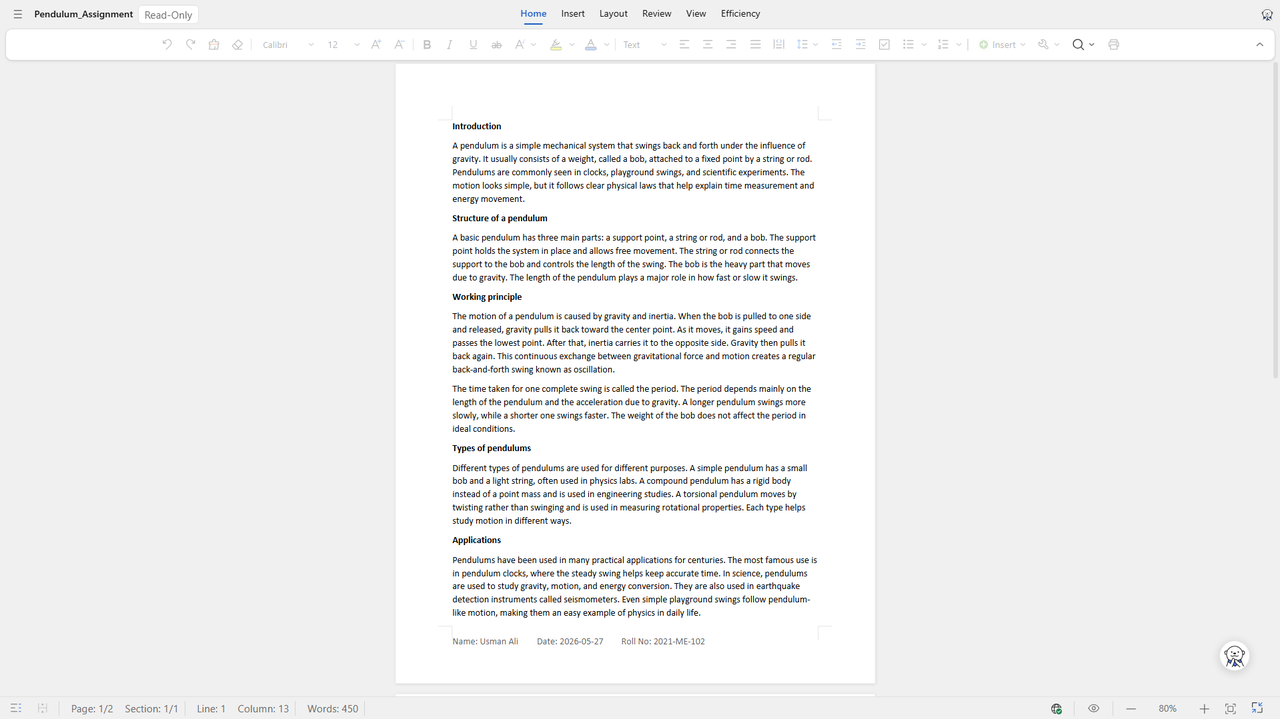This screenshot has height=719, width=1280.
Task: Toggle the eye reading mode
Action: (x=1094, y=709)
